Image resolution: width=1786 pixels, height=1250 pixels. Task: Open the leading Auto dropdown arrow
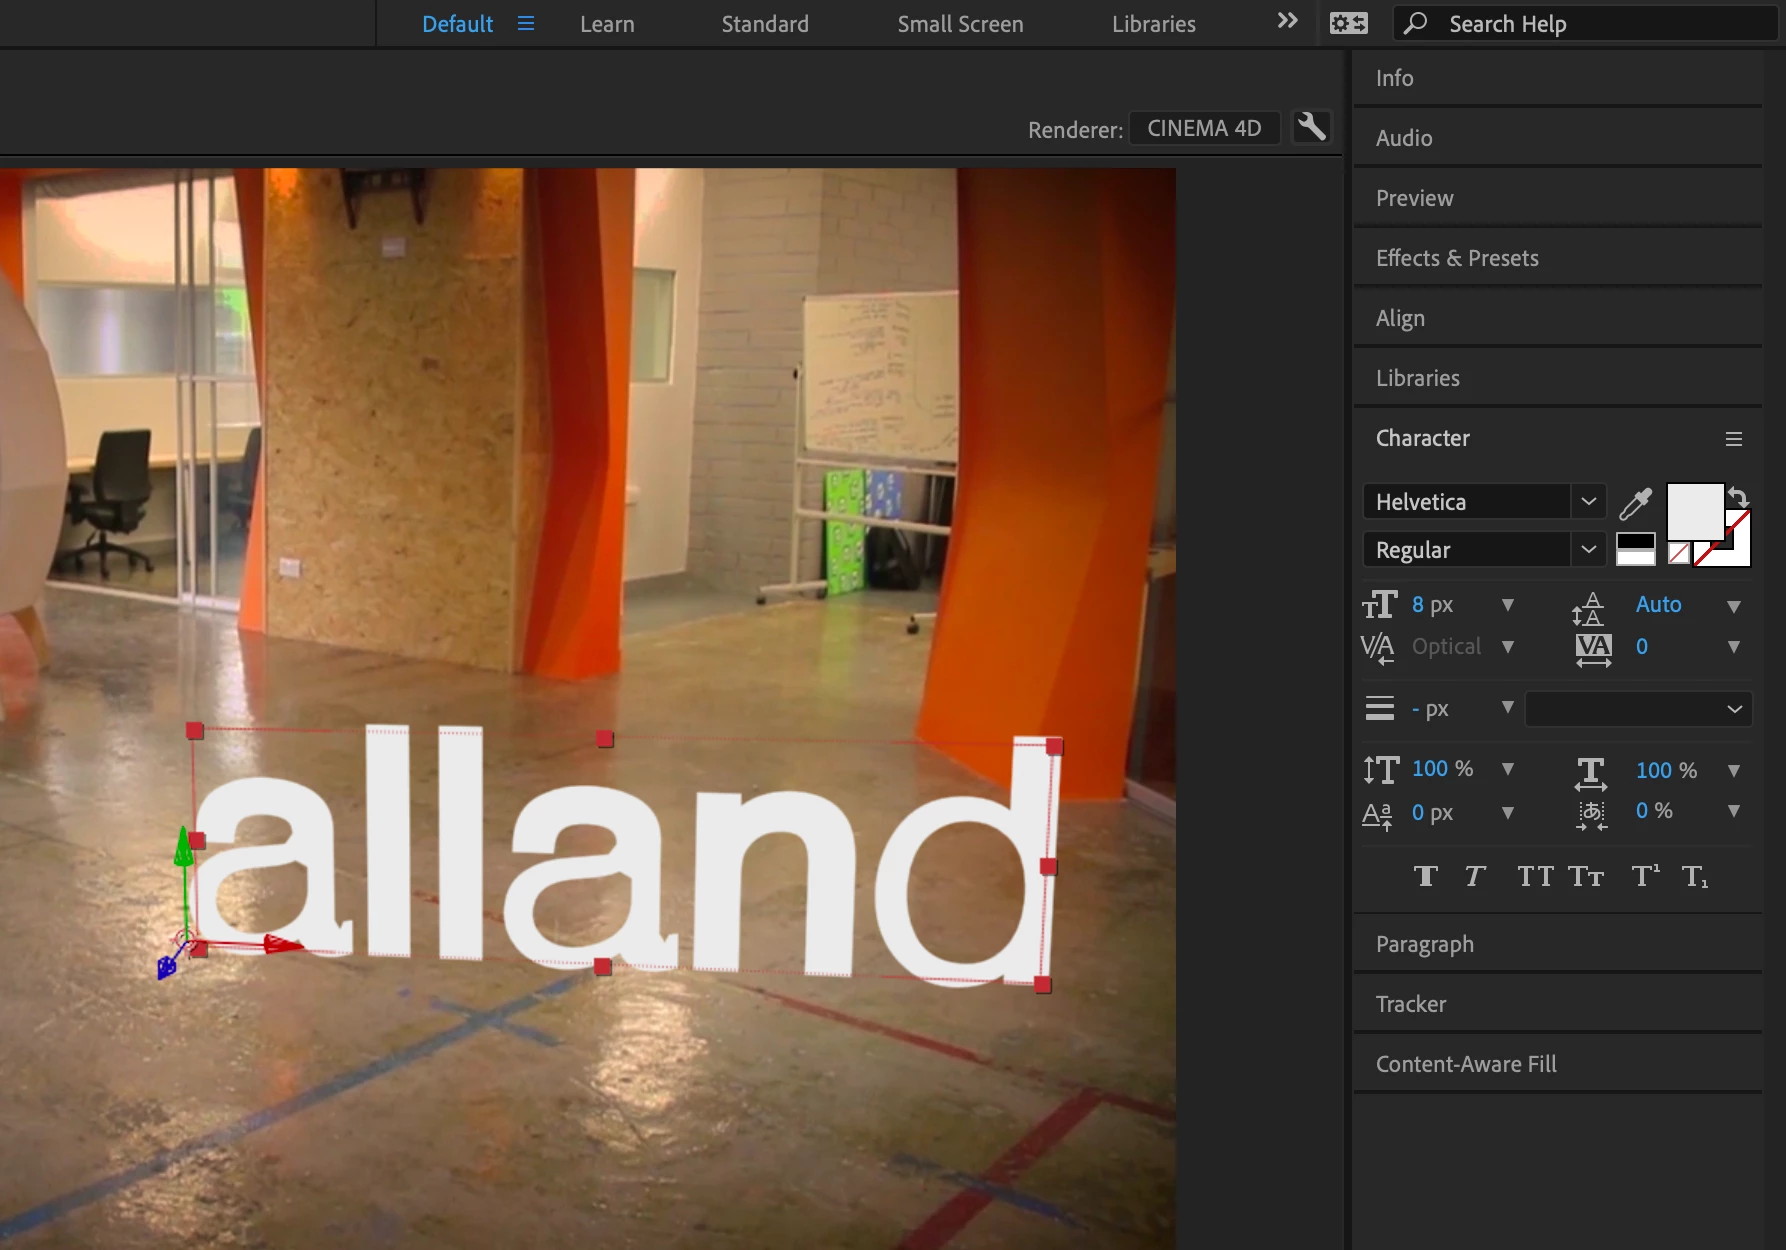coord(1734,606)
